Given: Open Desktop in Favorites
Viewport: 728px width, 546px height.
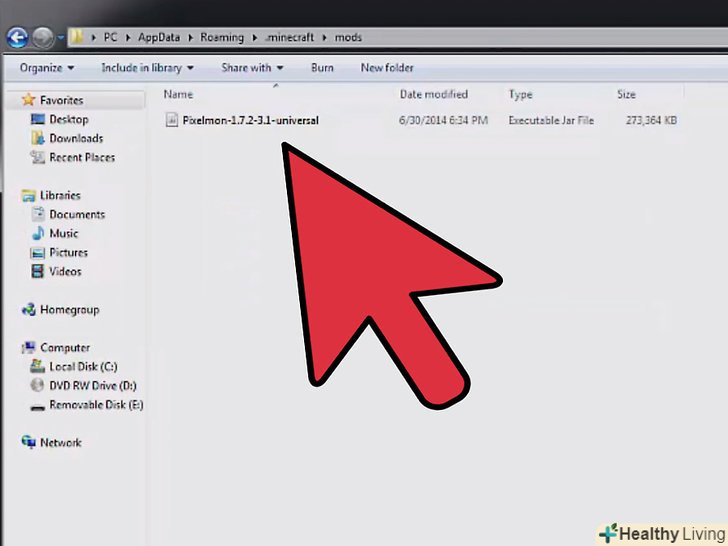Looking at the screenshot, I should (x=69, y=119).
